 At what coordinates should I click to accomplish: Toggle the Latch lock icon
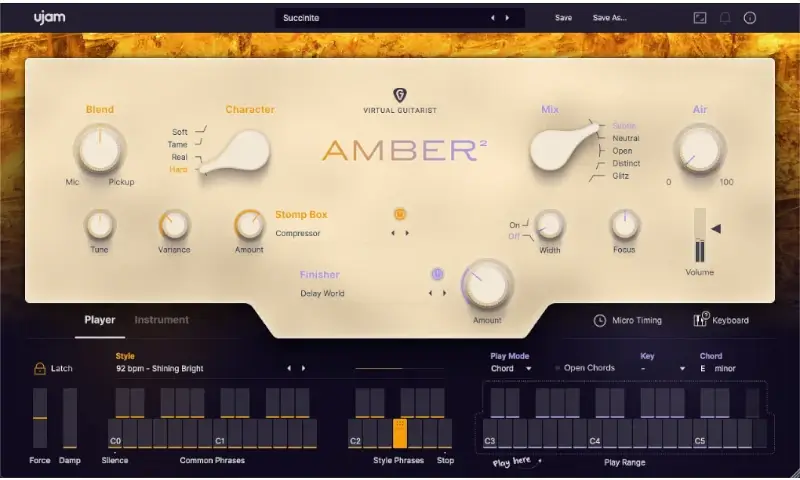point(40,368)
